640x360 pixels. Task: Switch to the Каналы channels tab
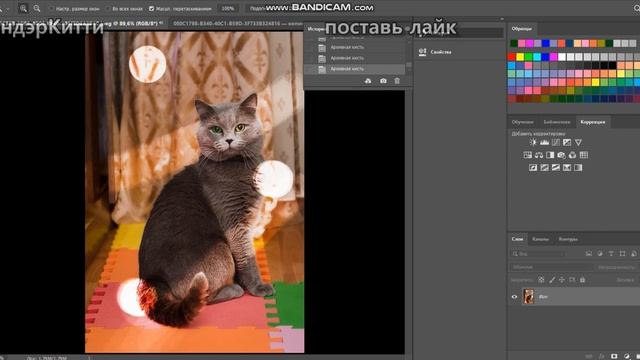(x=540, y=239)
